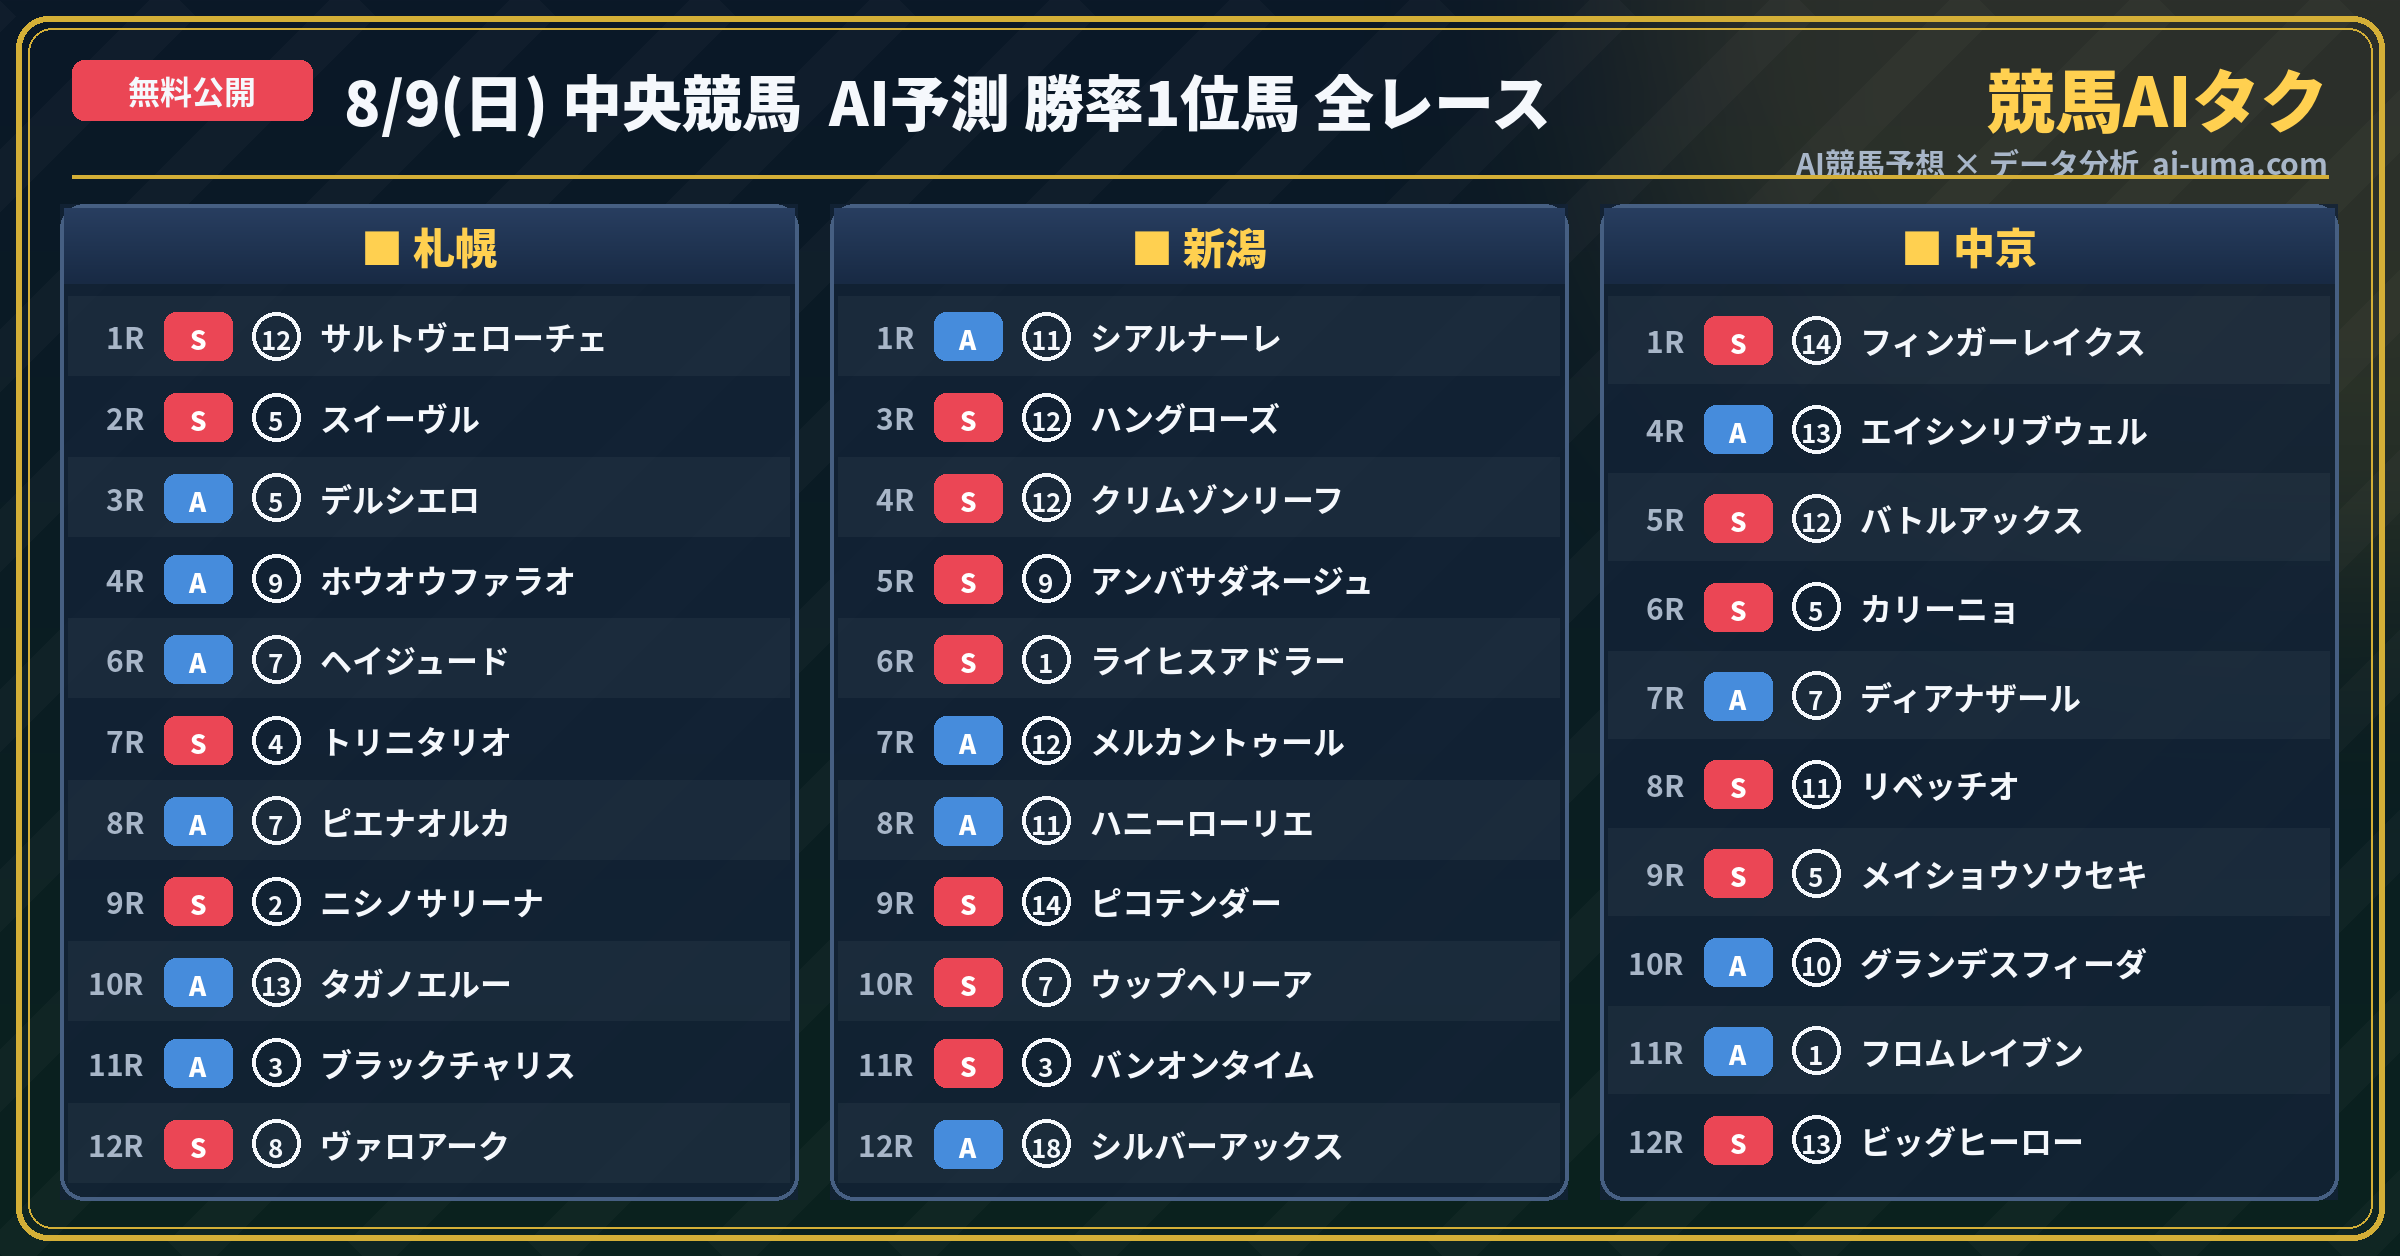Click the A rank badge for 新潟 1R
The width and height of the screenshot is (2400, 1256).
pyautogui.click(x=968, y=338)
